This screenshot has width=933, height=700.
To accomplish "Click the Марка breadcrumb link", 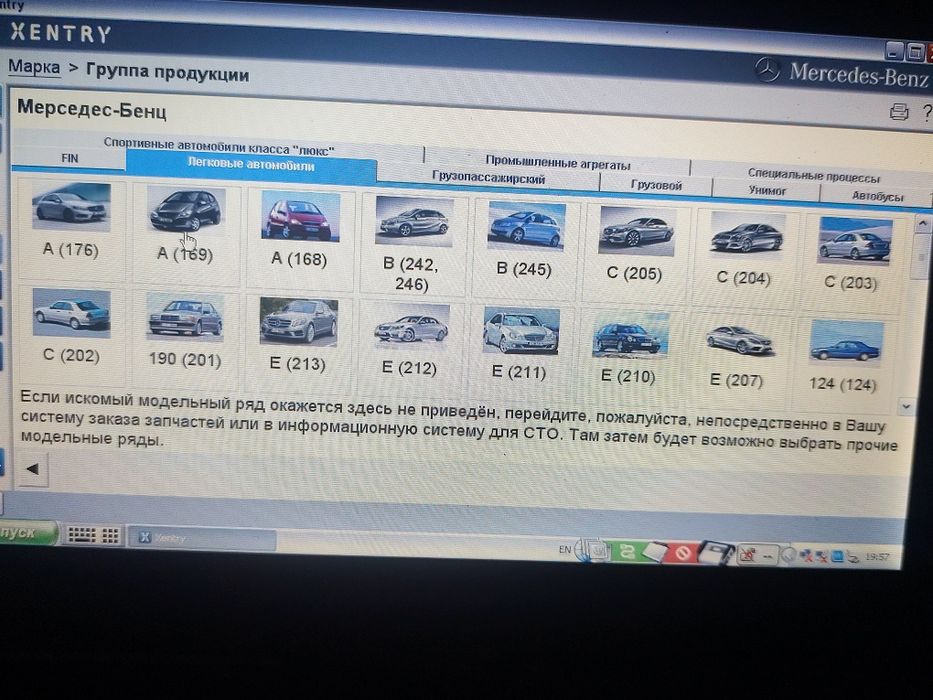I will [34, 67].
